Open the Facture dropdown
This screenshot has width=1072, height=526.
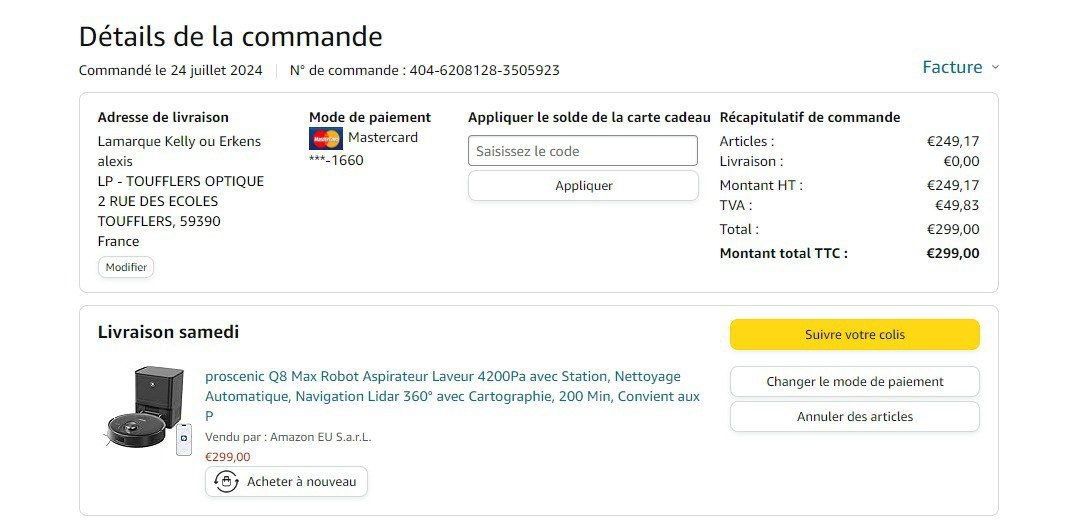(x=953, y=67)
